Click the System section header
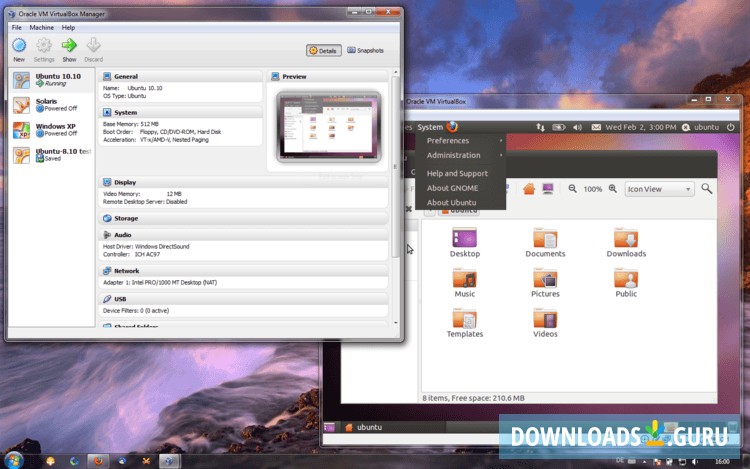The width and height of the screenshot is (750, 469). (181, 112)
